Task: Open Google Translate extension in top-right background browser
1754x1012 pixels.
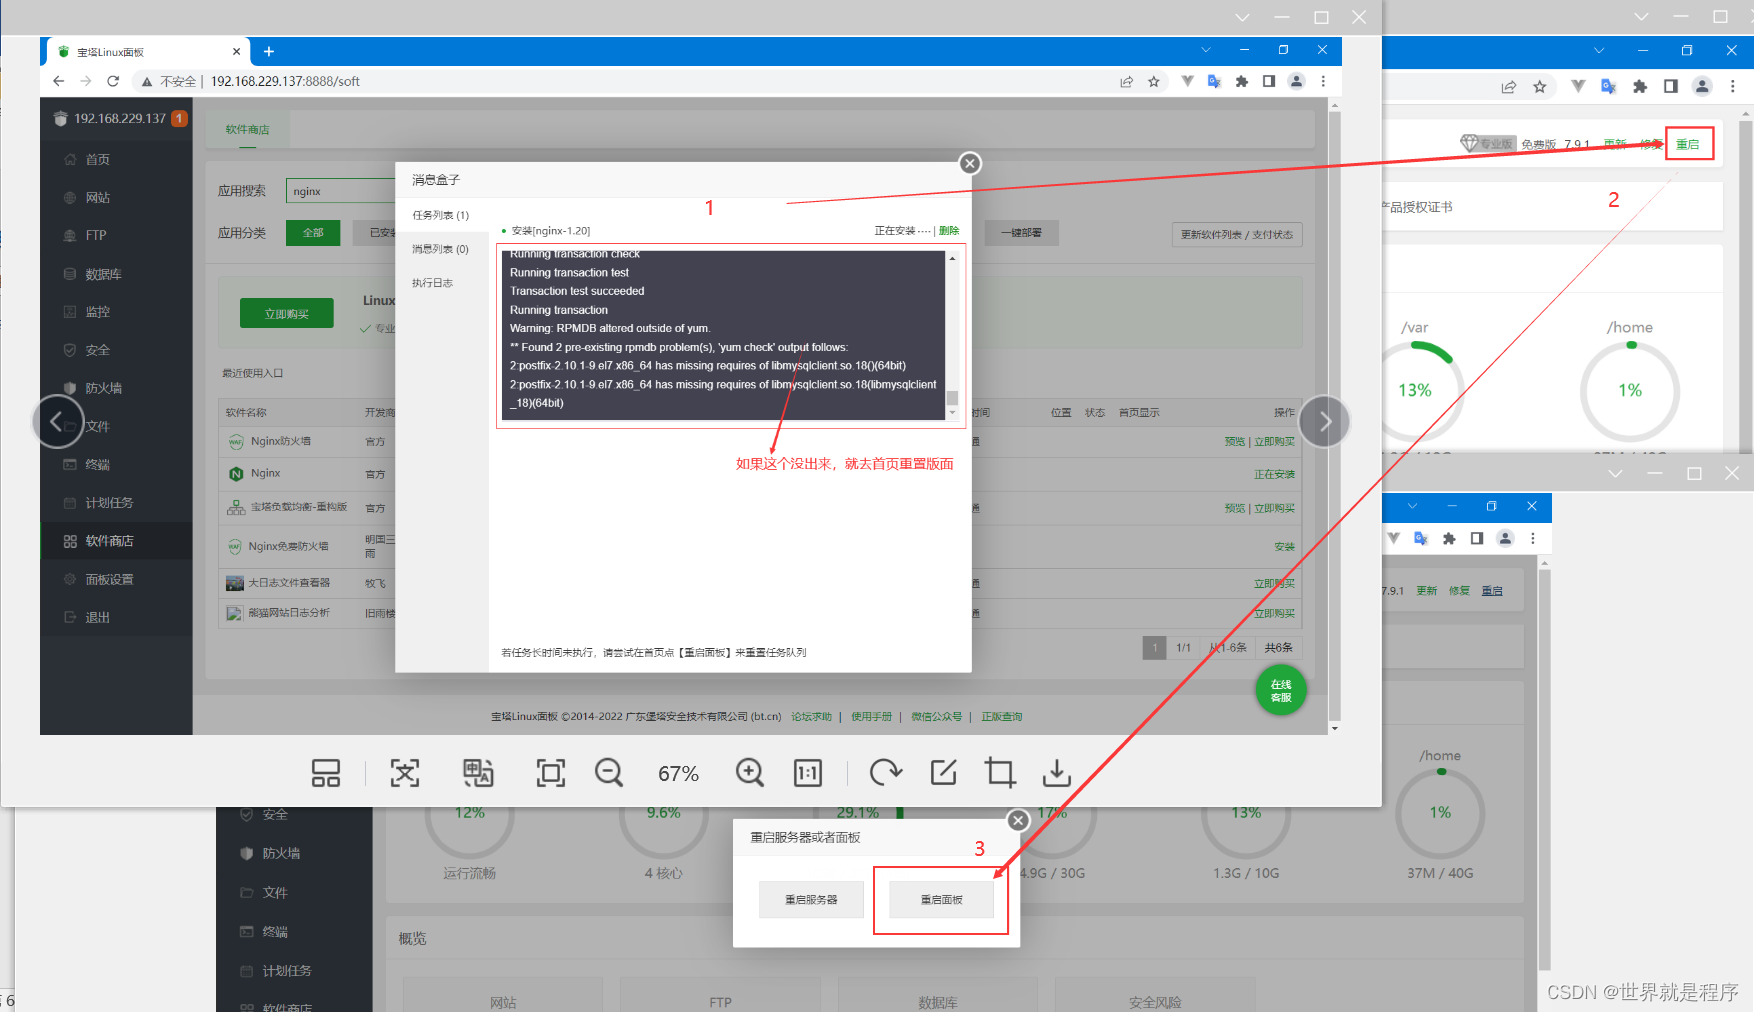Action: tap(1609, 87)
